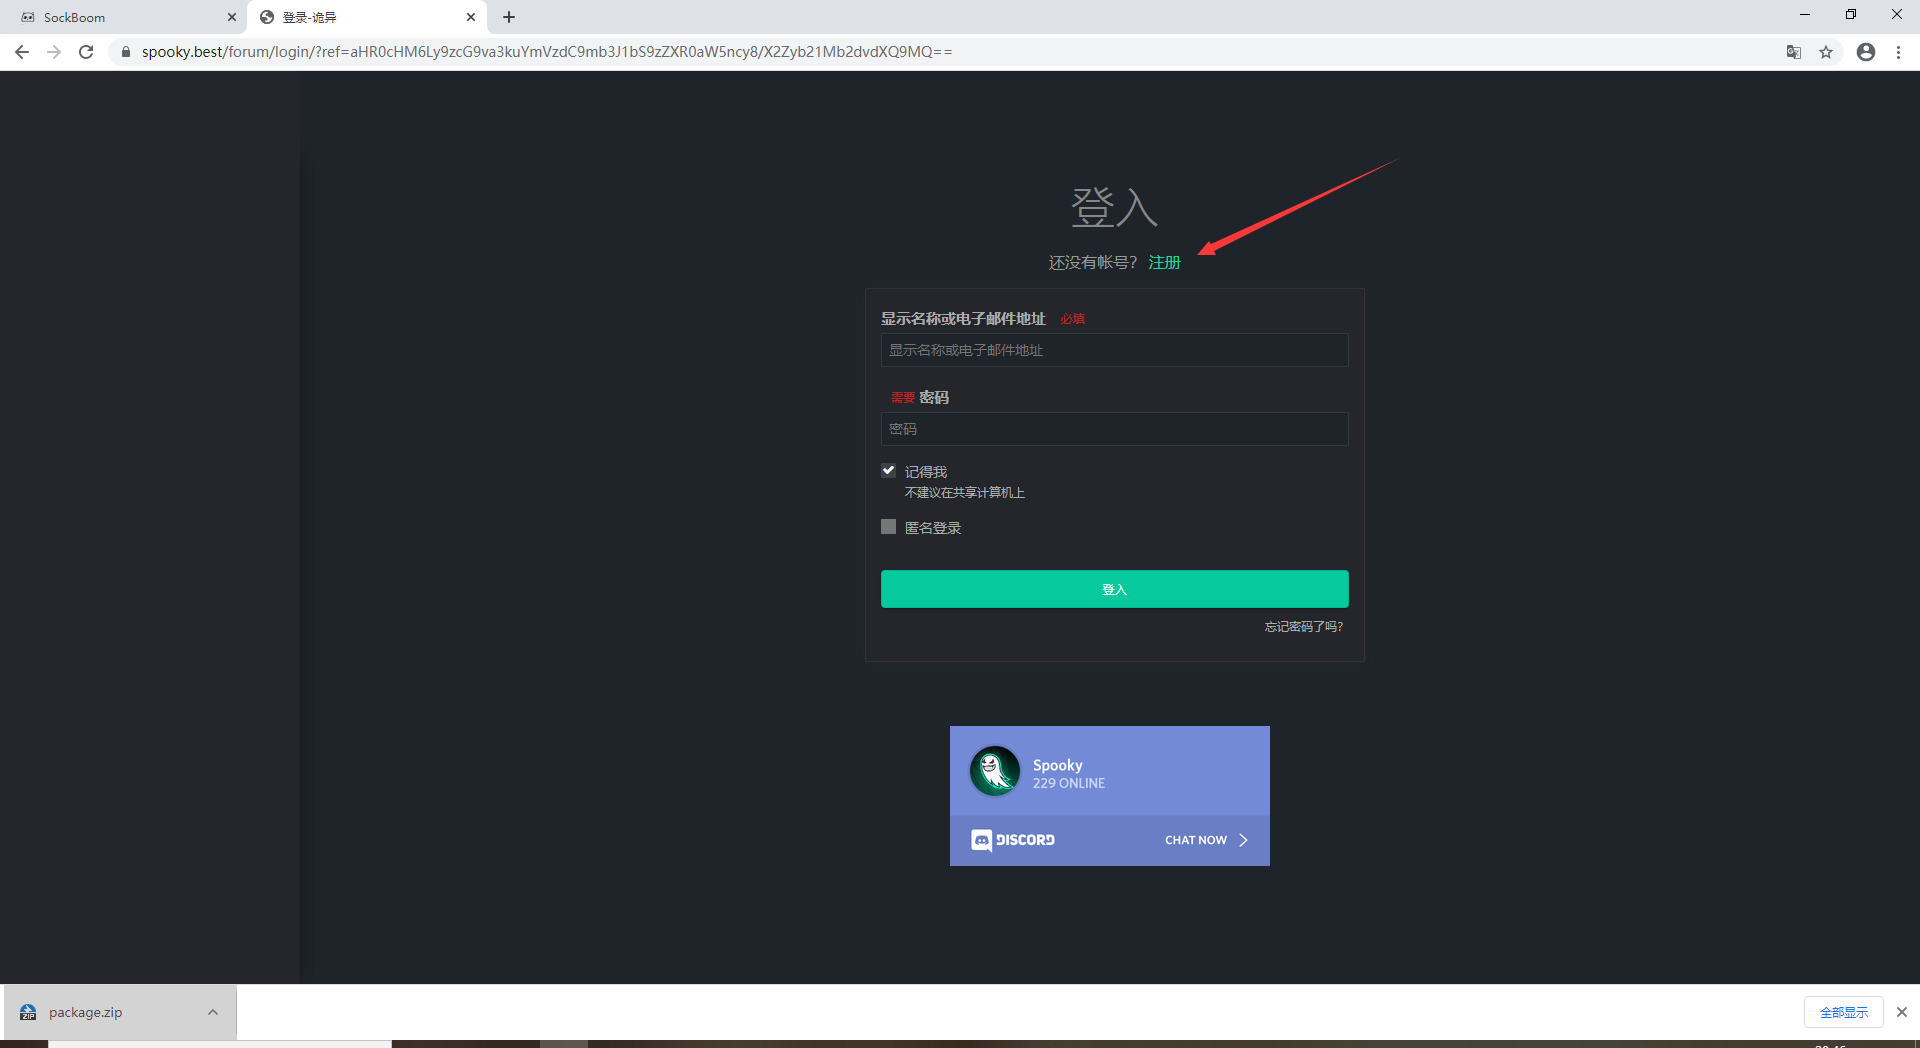1920x1048 pixels.
Task: Click the browser back arrow
Action: (x=22, y=52)
